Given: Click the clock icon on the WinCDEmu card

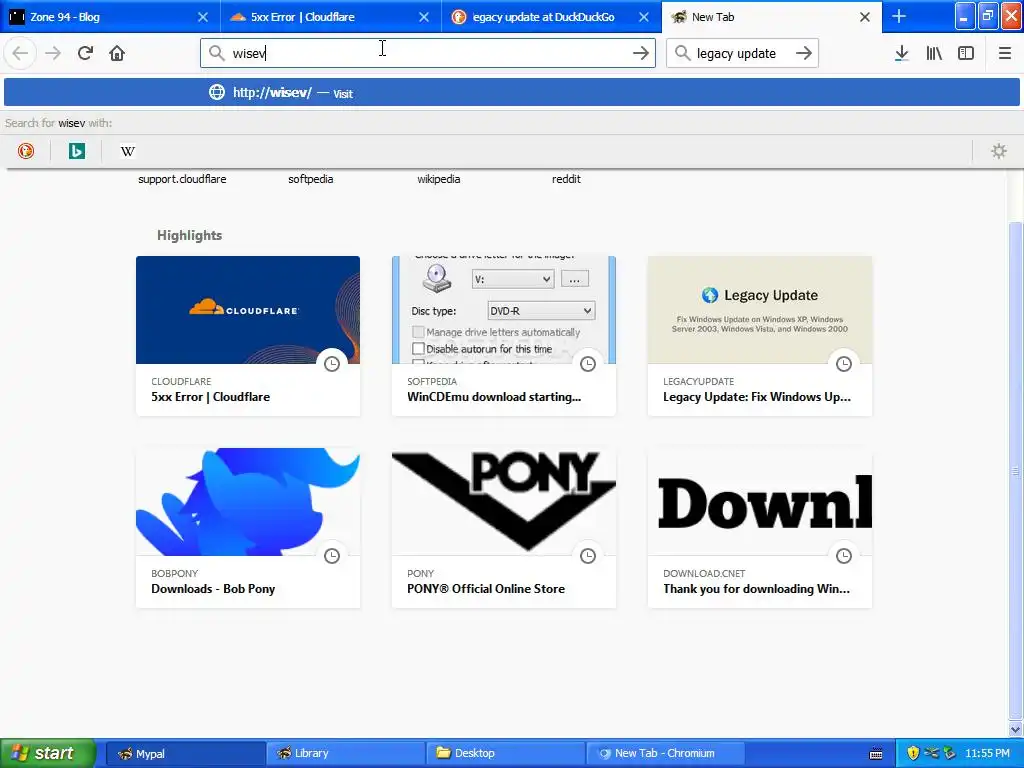Looking at the screenshot, I should 588,364.
